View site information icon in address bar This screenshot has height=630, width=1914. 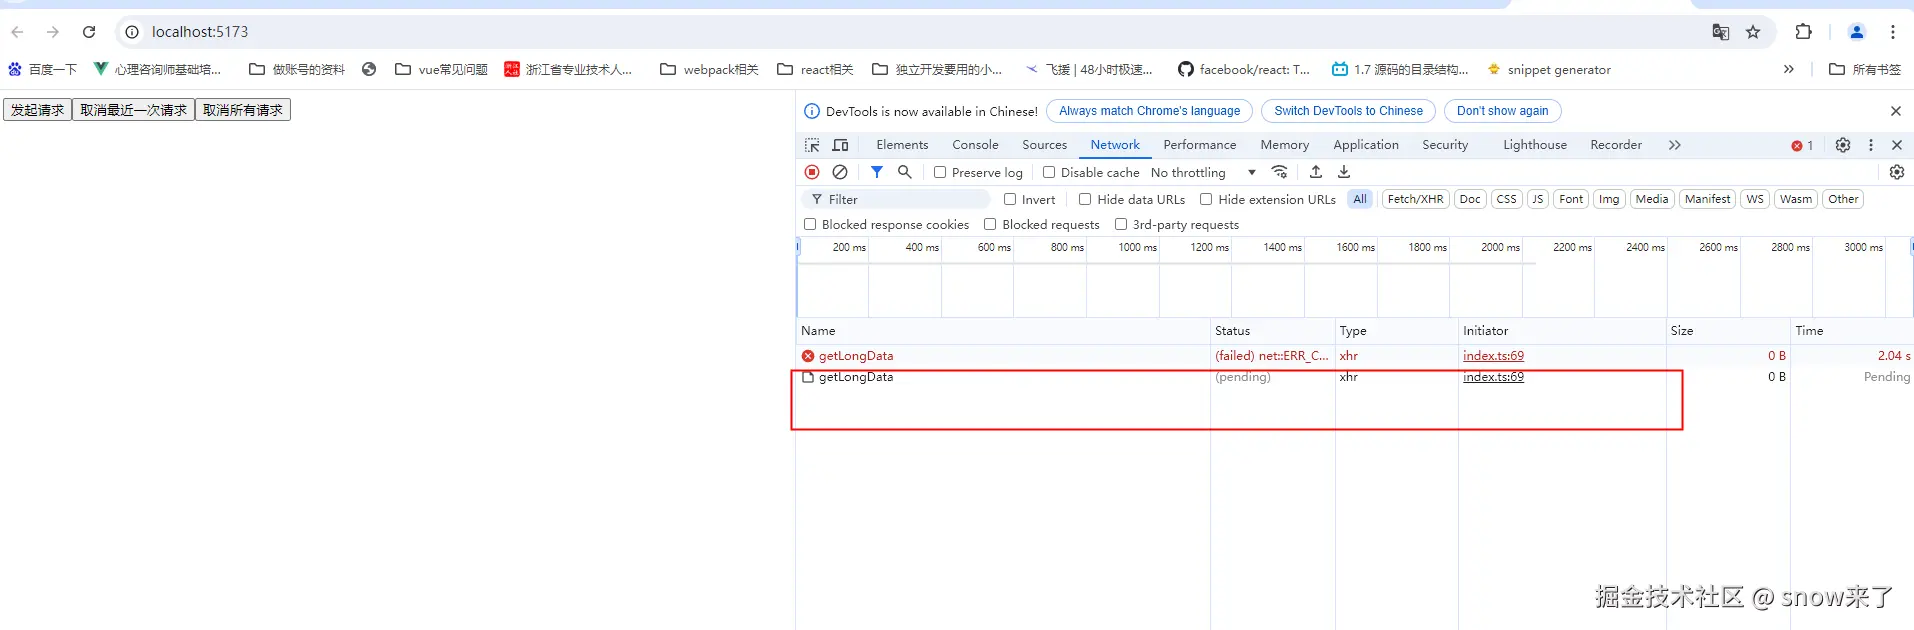[132, 32]
